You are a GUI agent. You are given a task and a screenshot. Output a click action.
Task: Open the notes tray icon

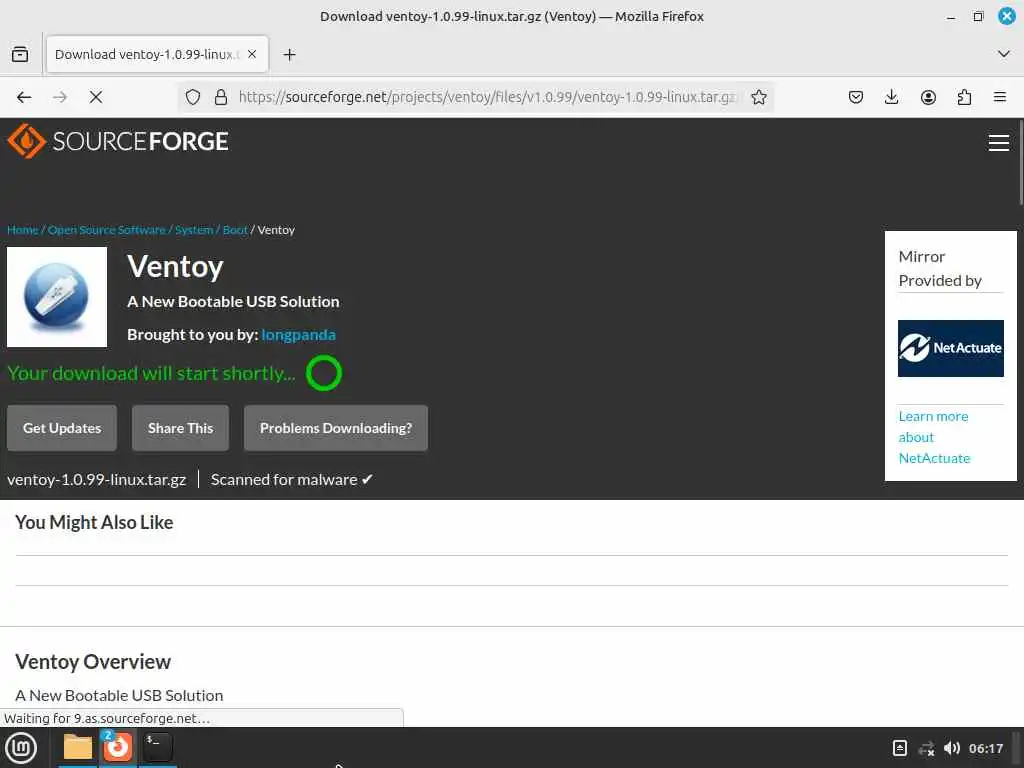pyautogui.click(x=900, y=748)
